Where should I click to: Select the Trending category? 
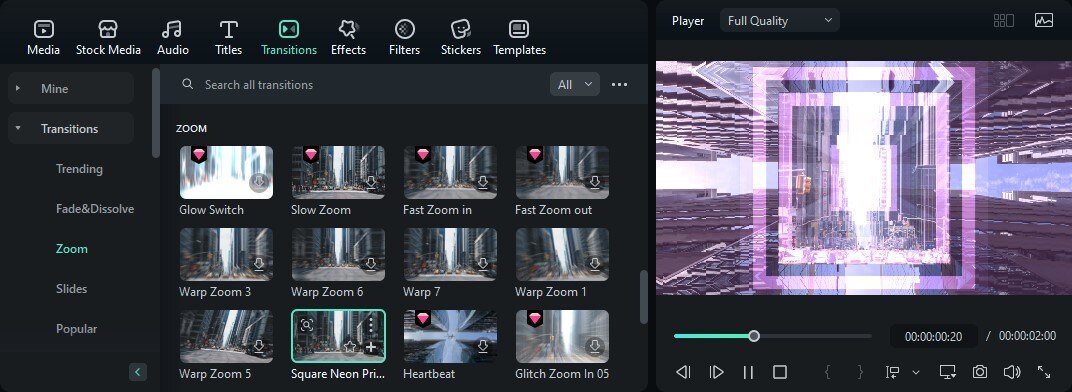79,168
